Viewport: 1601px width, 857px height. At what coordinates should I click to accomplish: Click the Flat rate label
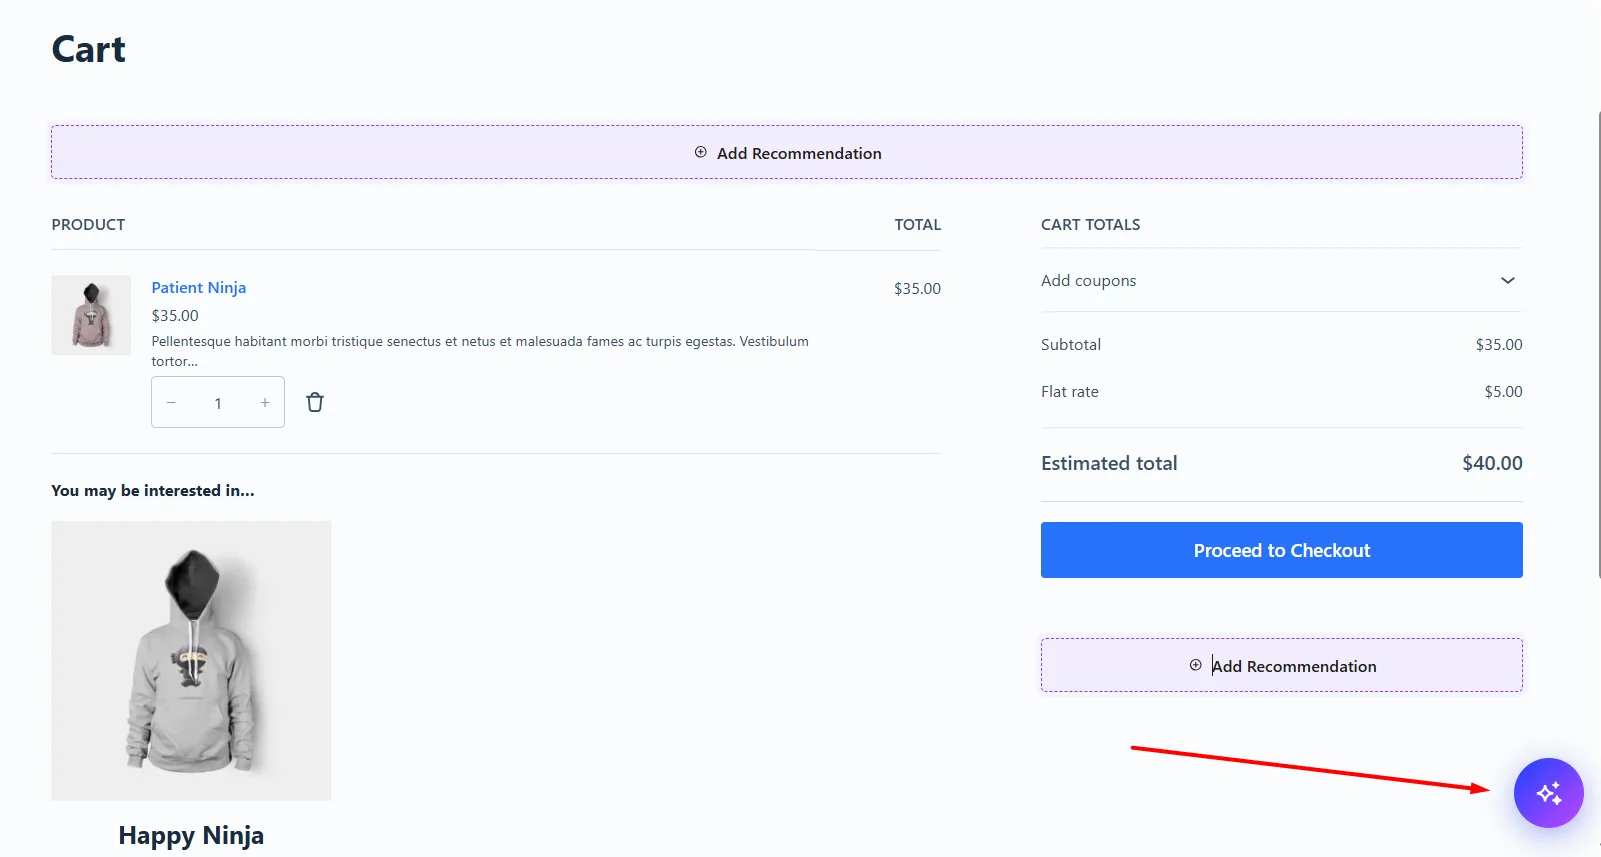pos(1070,392)
